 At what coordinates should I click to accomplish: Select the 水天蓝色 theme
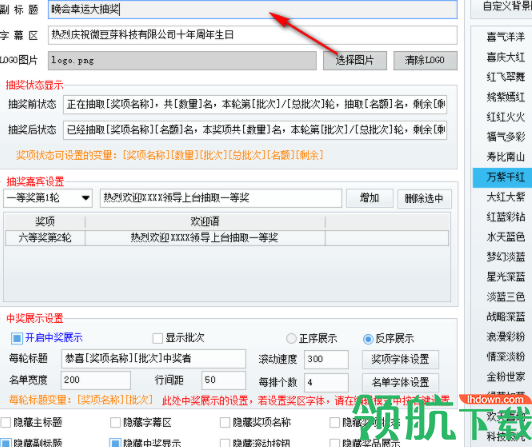[x=506, y=237]
